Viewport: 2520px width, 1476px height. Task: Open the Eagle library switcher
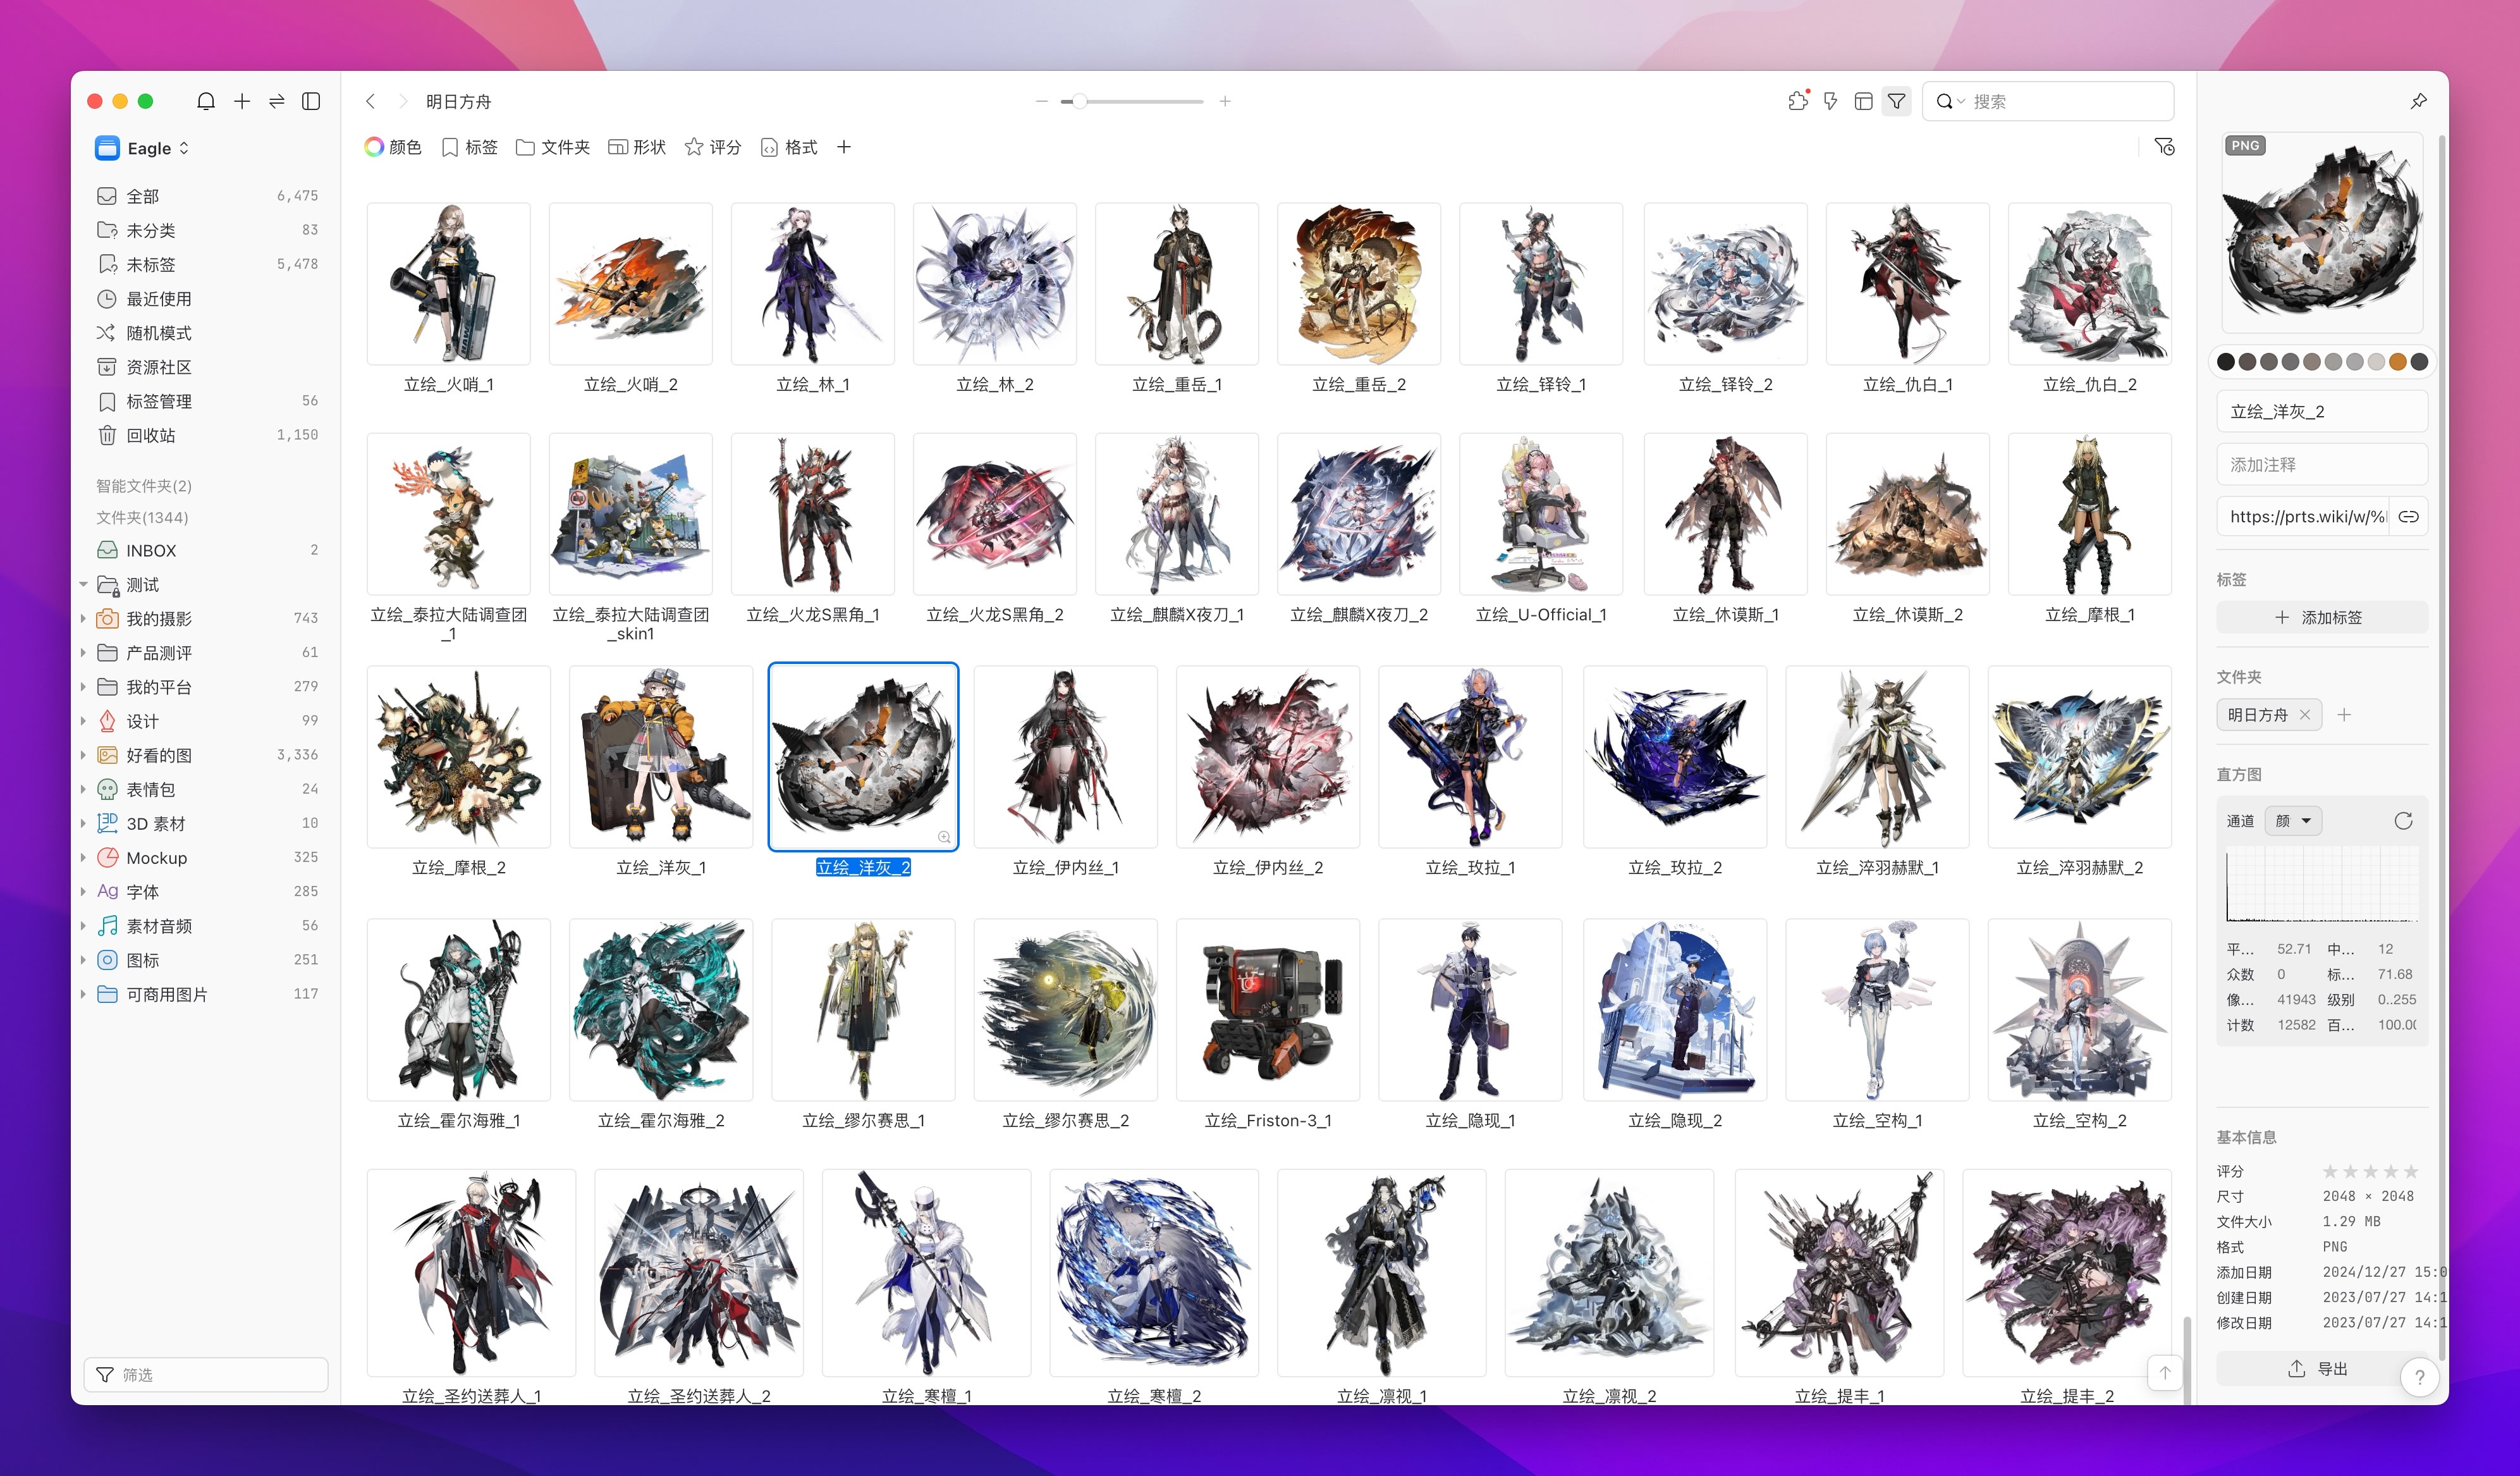(x=143, y=148)
